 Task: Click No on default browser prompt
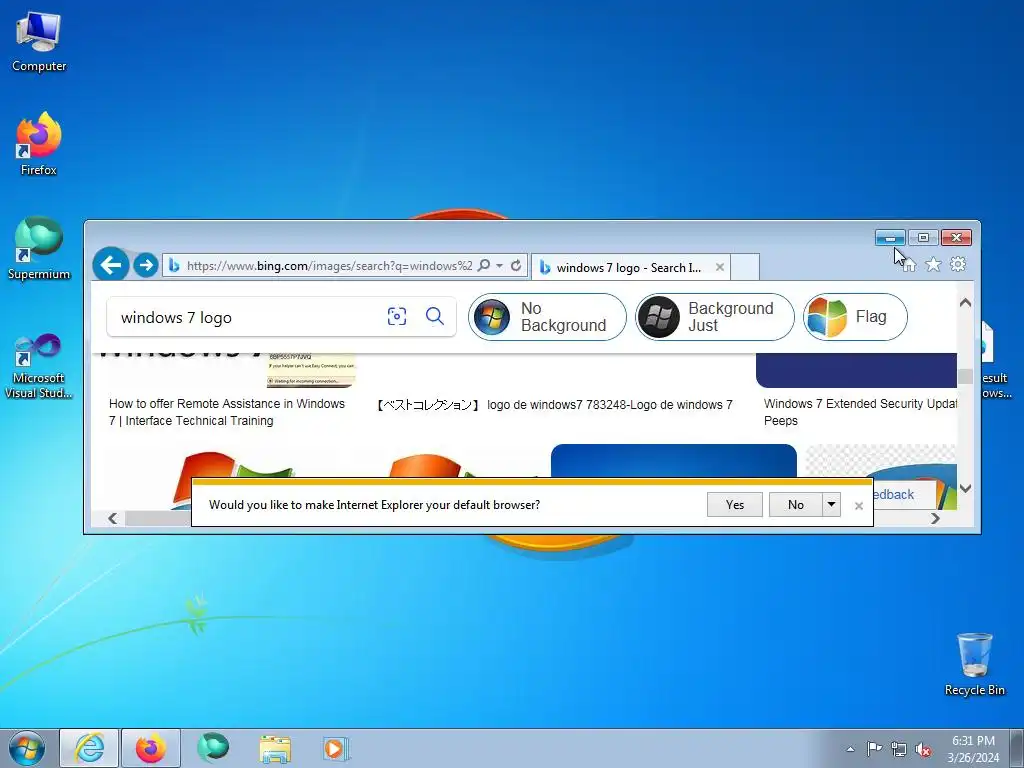(x=795, y=505)
